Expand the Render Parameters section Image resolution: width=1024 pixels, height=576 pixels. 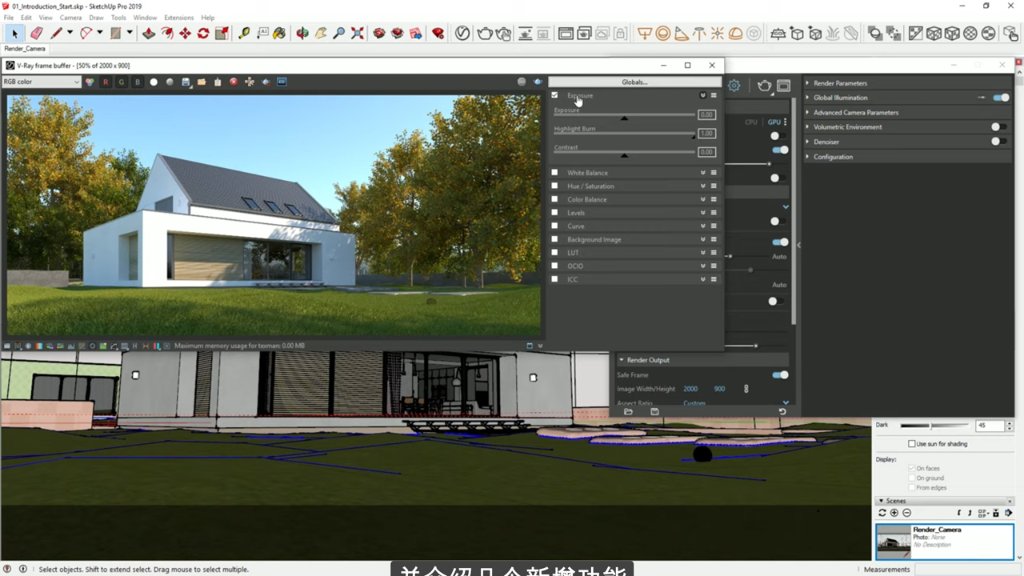(x=808, y=83)
